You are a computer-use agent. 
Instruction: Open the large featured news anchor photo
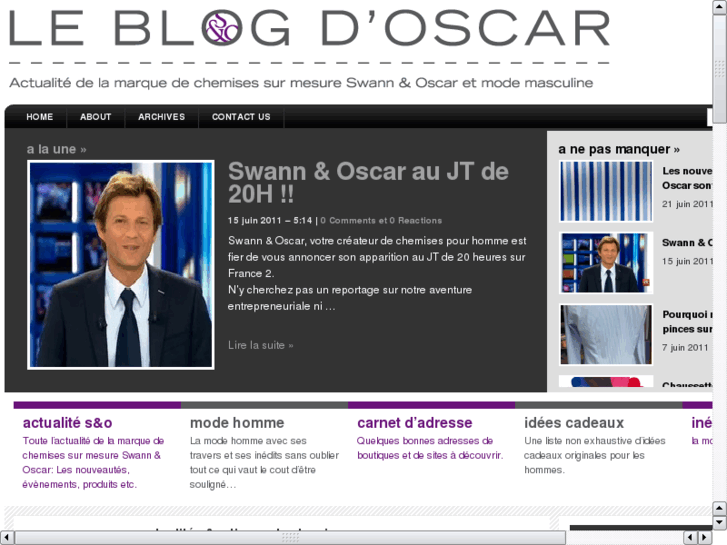pyautogui.click(x=121, y=264)
